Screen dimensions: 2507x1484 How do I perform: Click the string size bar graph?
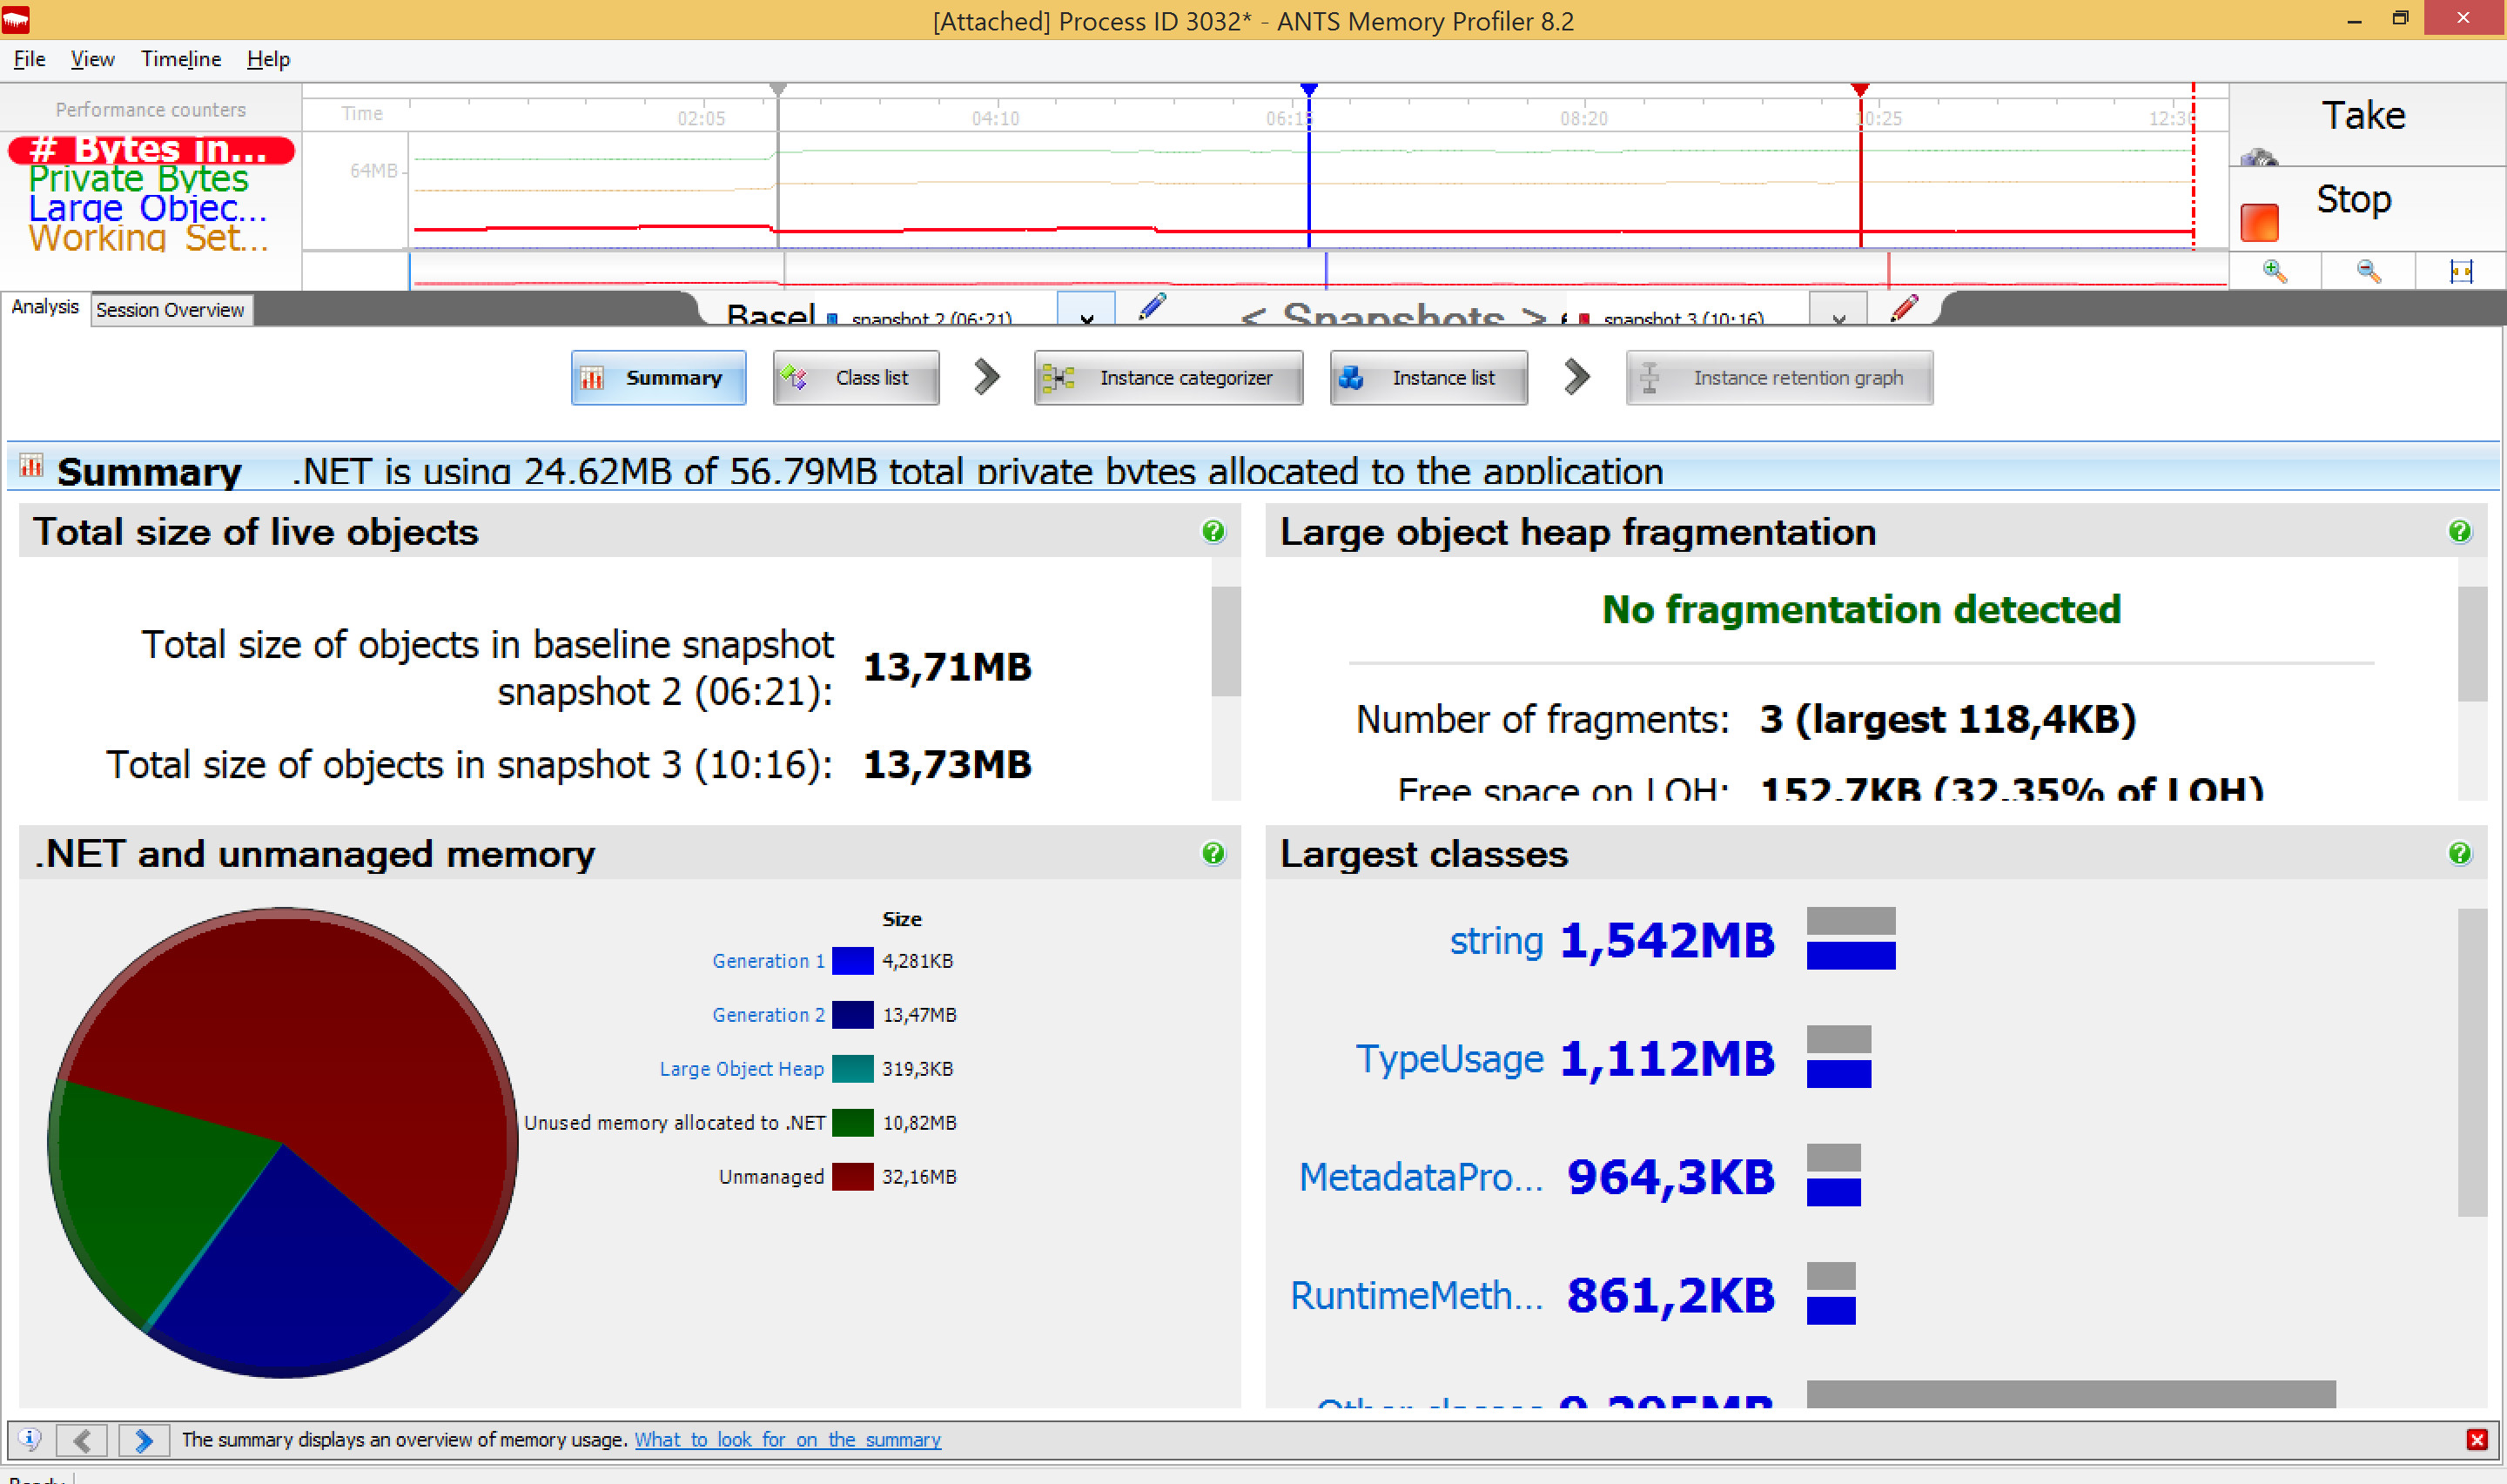(1850, 939)
